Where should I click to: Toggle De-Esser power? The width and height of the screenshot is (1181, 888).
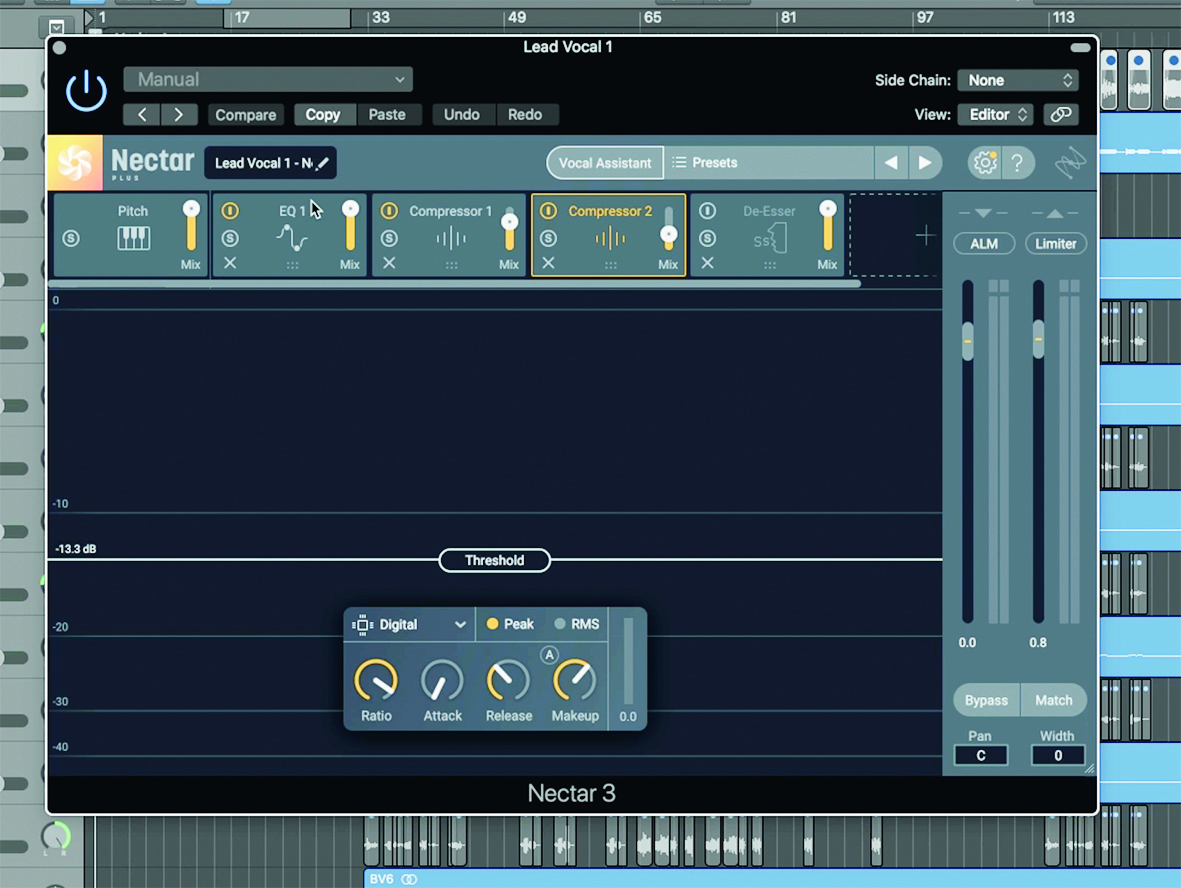click(x=707, y=211)
